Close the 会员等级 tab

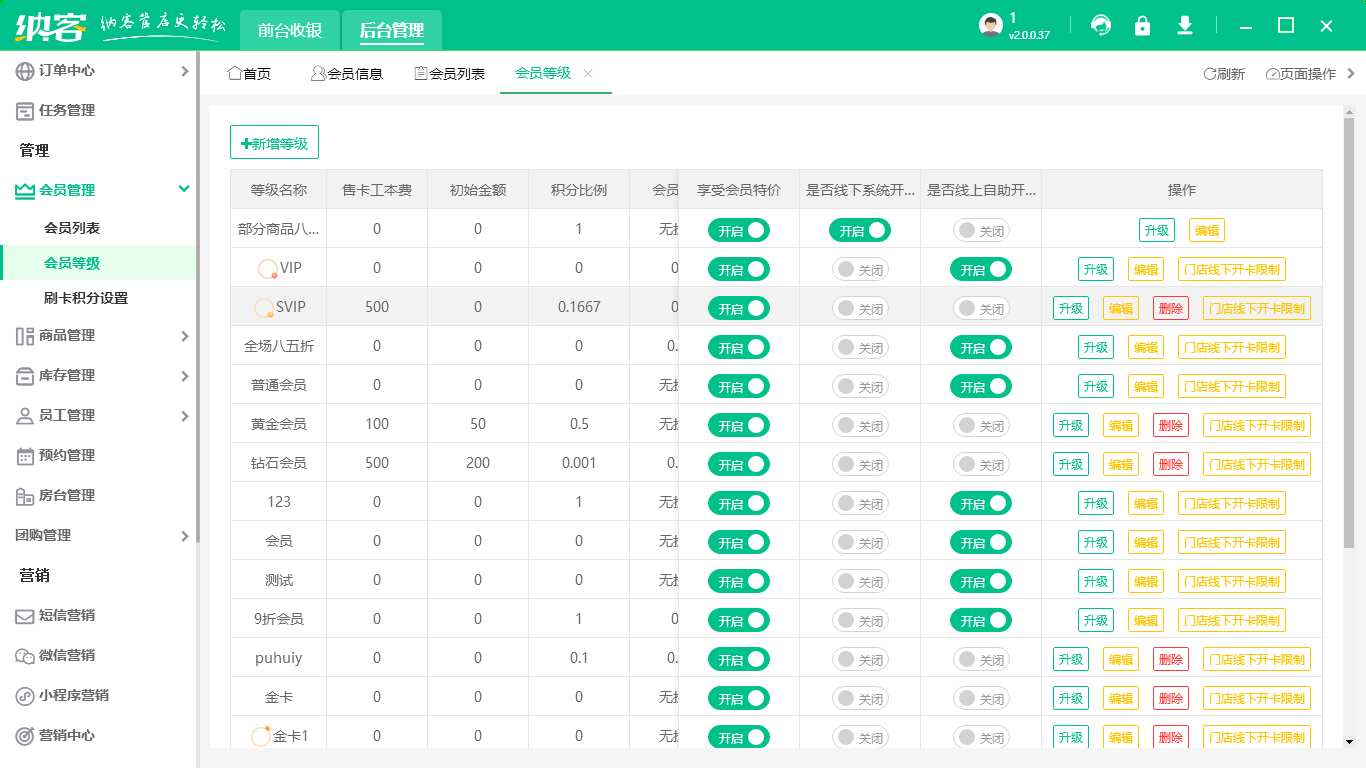click(588, 73)
